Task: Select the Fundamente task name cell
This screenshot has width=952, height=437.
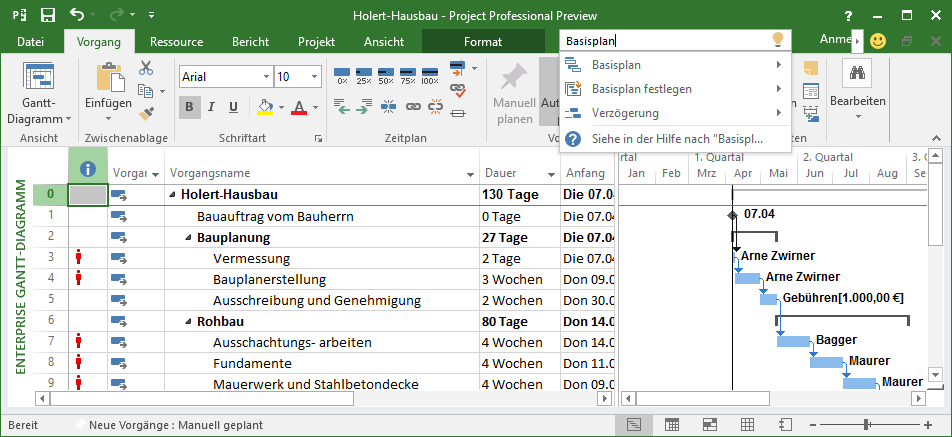Action: (x=322, y=364)
